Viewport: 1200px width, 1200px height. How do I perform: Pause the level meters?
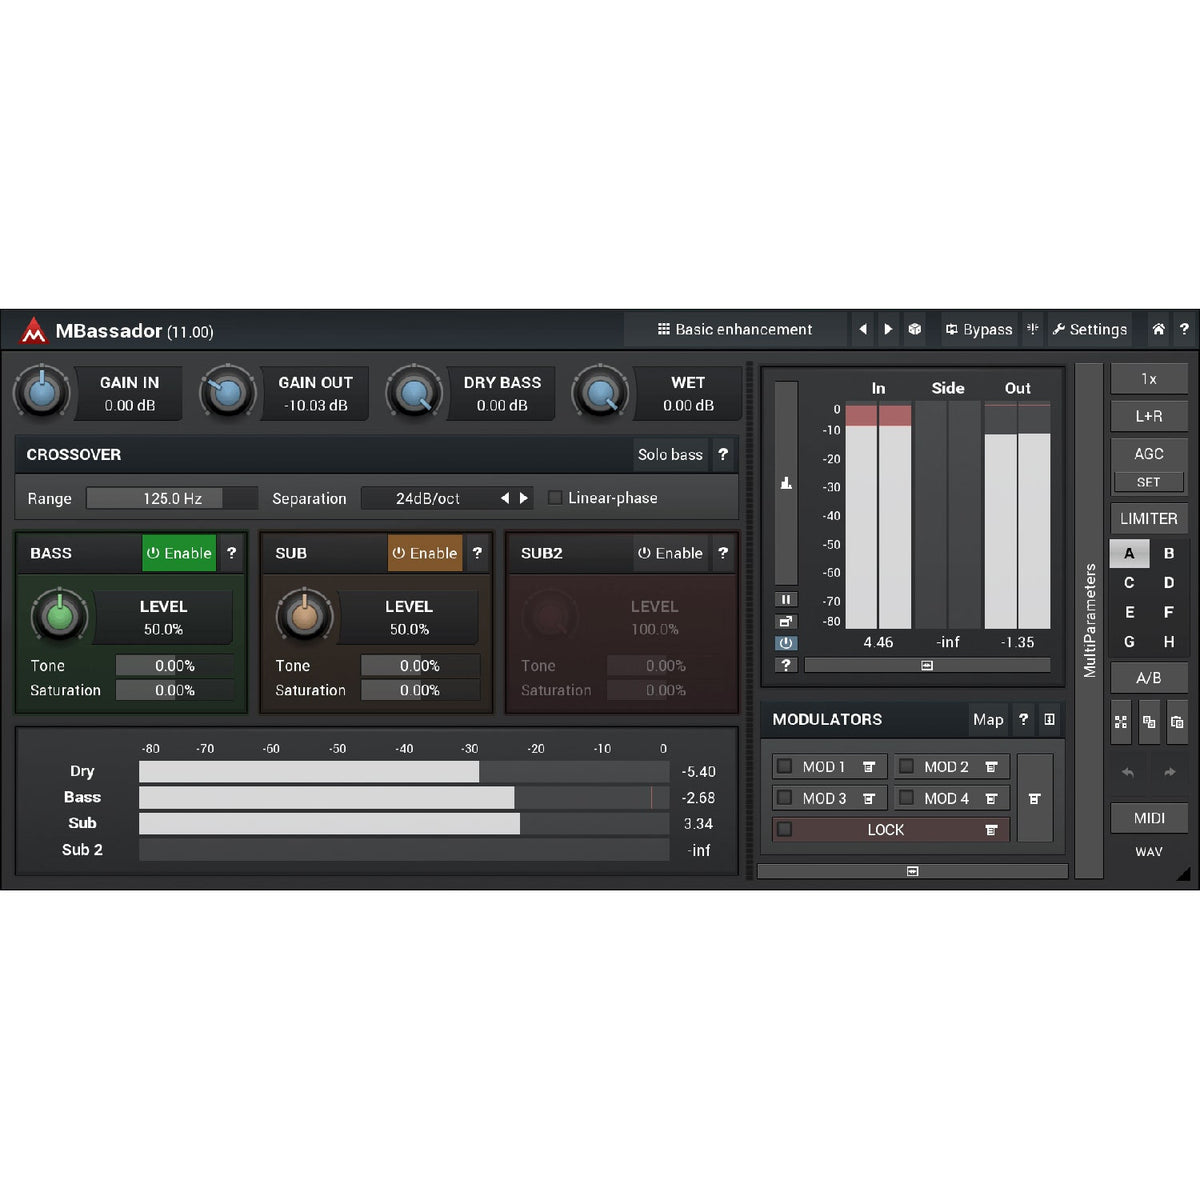click(x=786, y=599)
